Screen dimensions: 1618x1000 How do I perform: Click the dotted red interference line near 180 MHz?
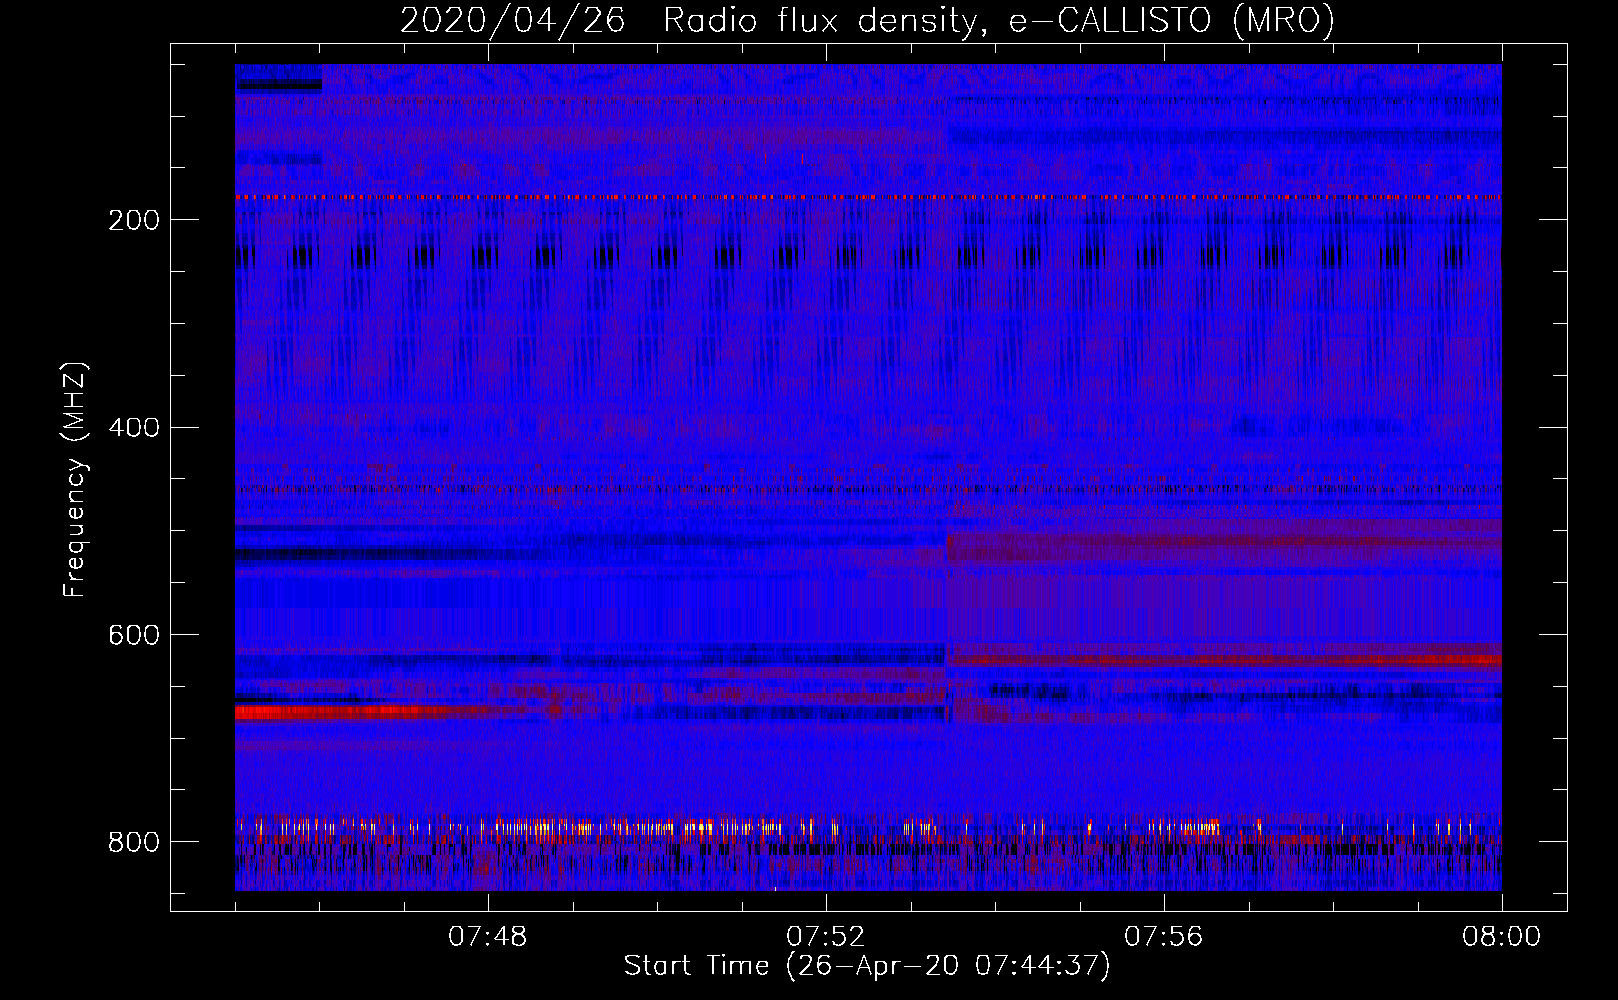[x=868, y=198]
